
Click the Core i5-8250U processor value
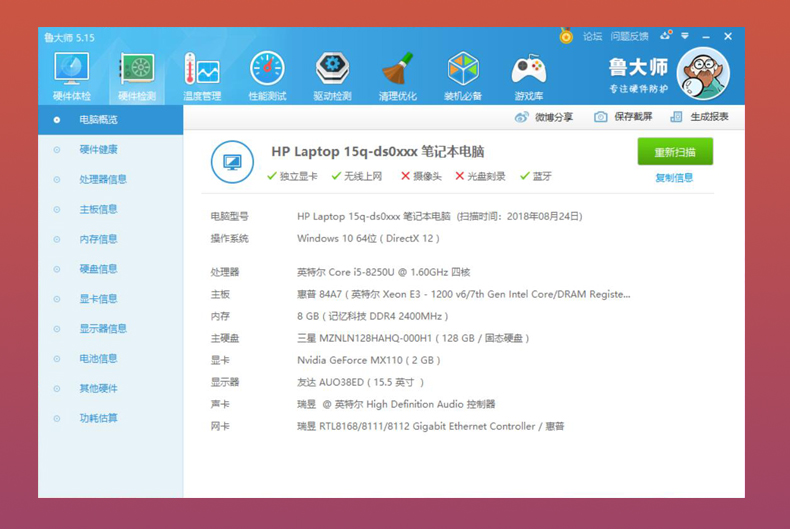coord(383,272)
